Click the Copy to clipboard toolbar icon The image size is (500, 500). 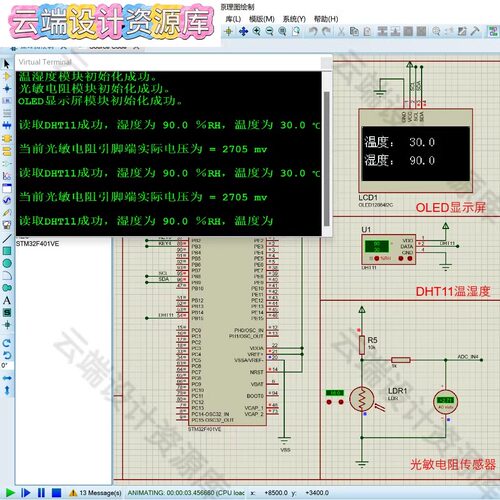click(354, 31)
